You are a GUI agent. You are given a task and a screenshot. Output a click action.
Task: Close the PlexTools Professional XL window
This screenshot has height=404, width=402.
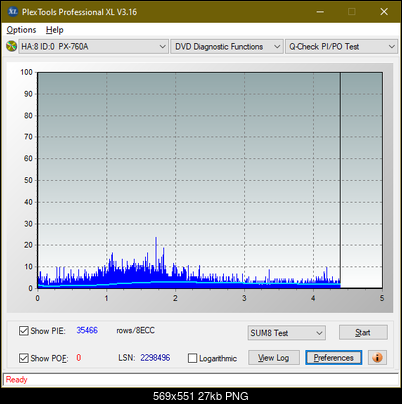click(x=384, y=12)
